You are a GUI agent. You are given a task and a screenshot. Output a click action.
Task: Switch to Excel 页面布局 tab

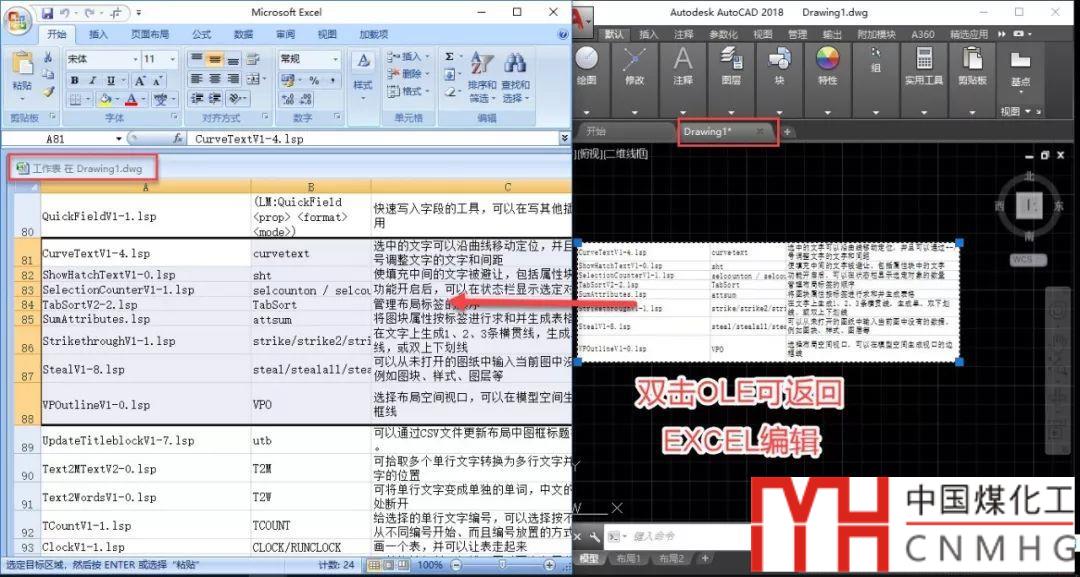click(150, 34)
